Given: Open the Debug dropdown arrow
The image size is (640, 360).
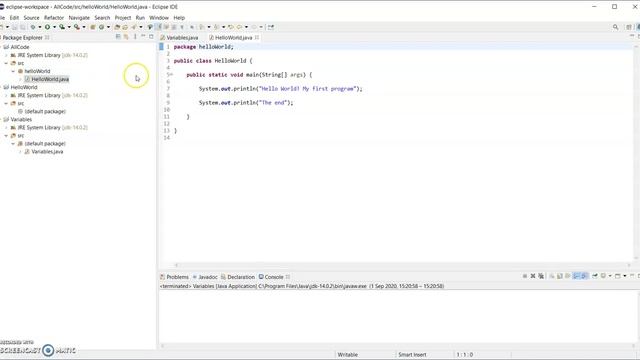Looking at the screenshot, I should point(40,27).
